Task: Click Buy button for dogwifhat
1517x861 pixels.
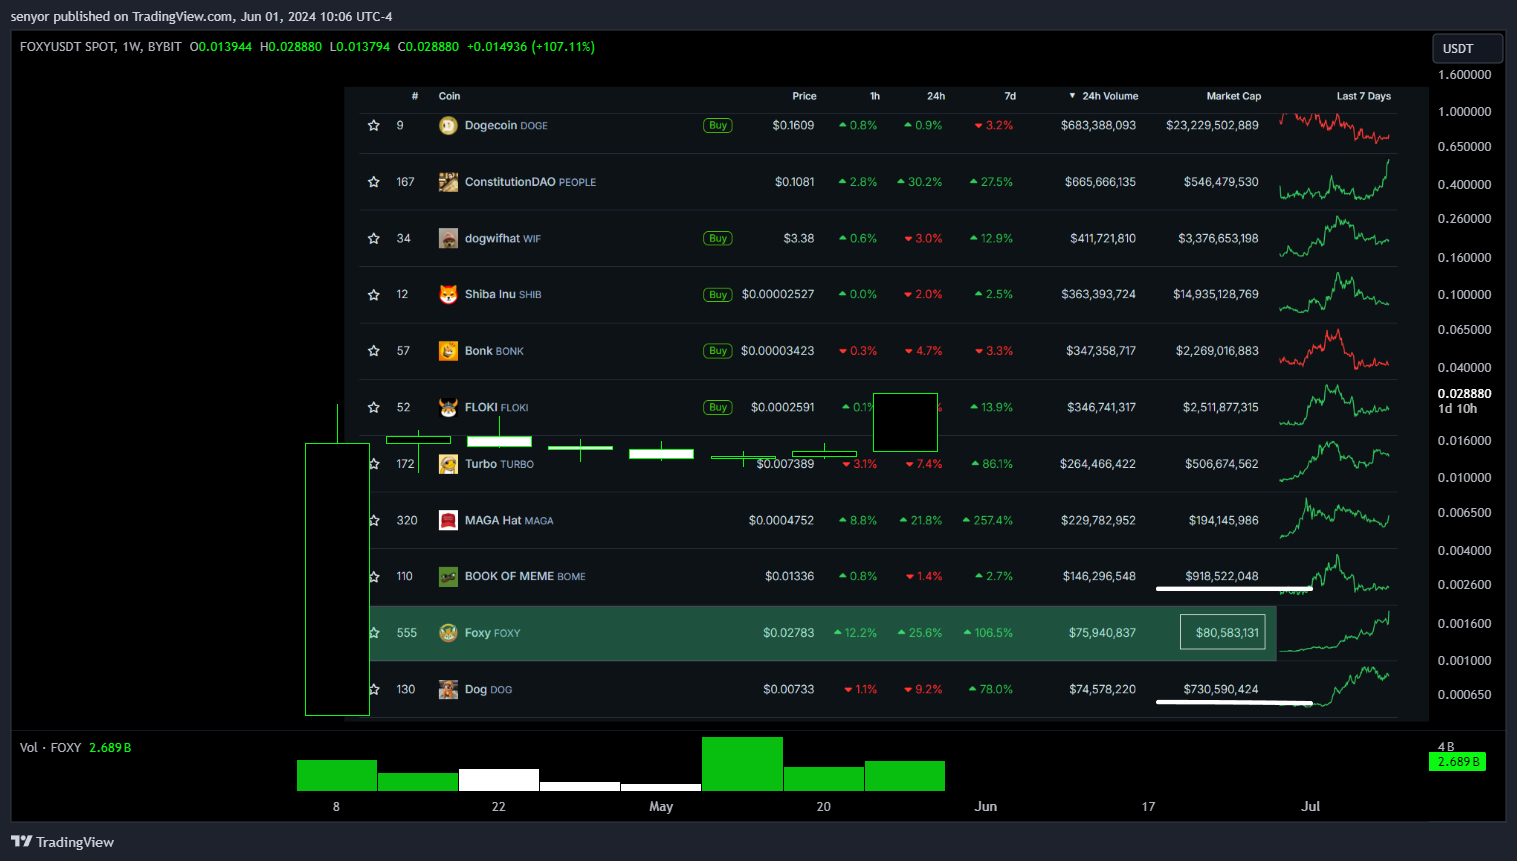Action: point(718,239)
